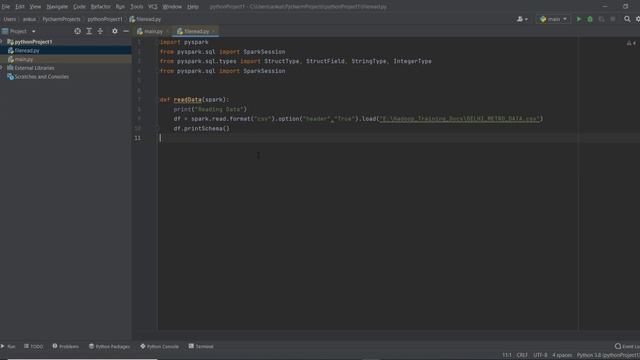This screenshot has width=640, height=360.
Task: Run the main configuration with green play
Action: pyautogui.click(x=578, y=19)
